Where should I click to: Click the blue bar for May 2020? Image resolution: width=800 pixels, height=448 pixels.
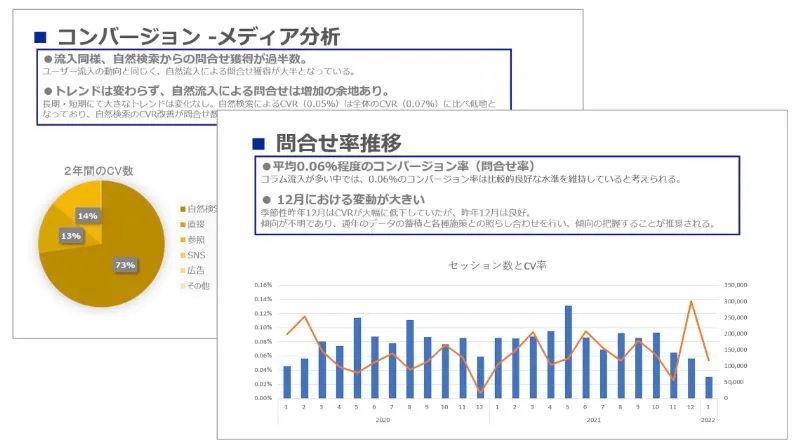(357, 358)
